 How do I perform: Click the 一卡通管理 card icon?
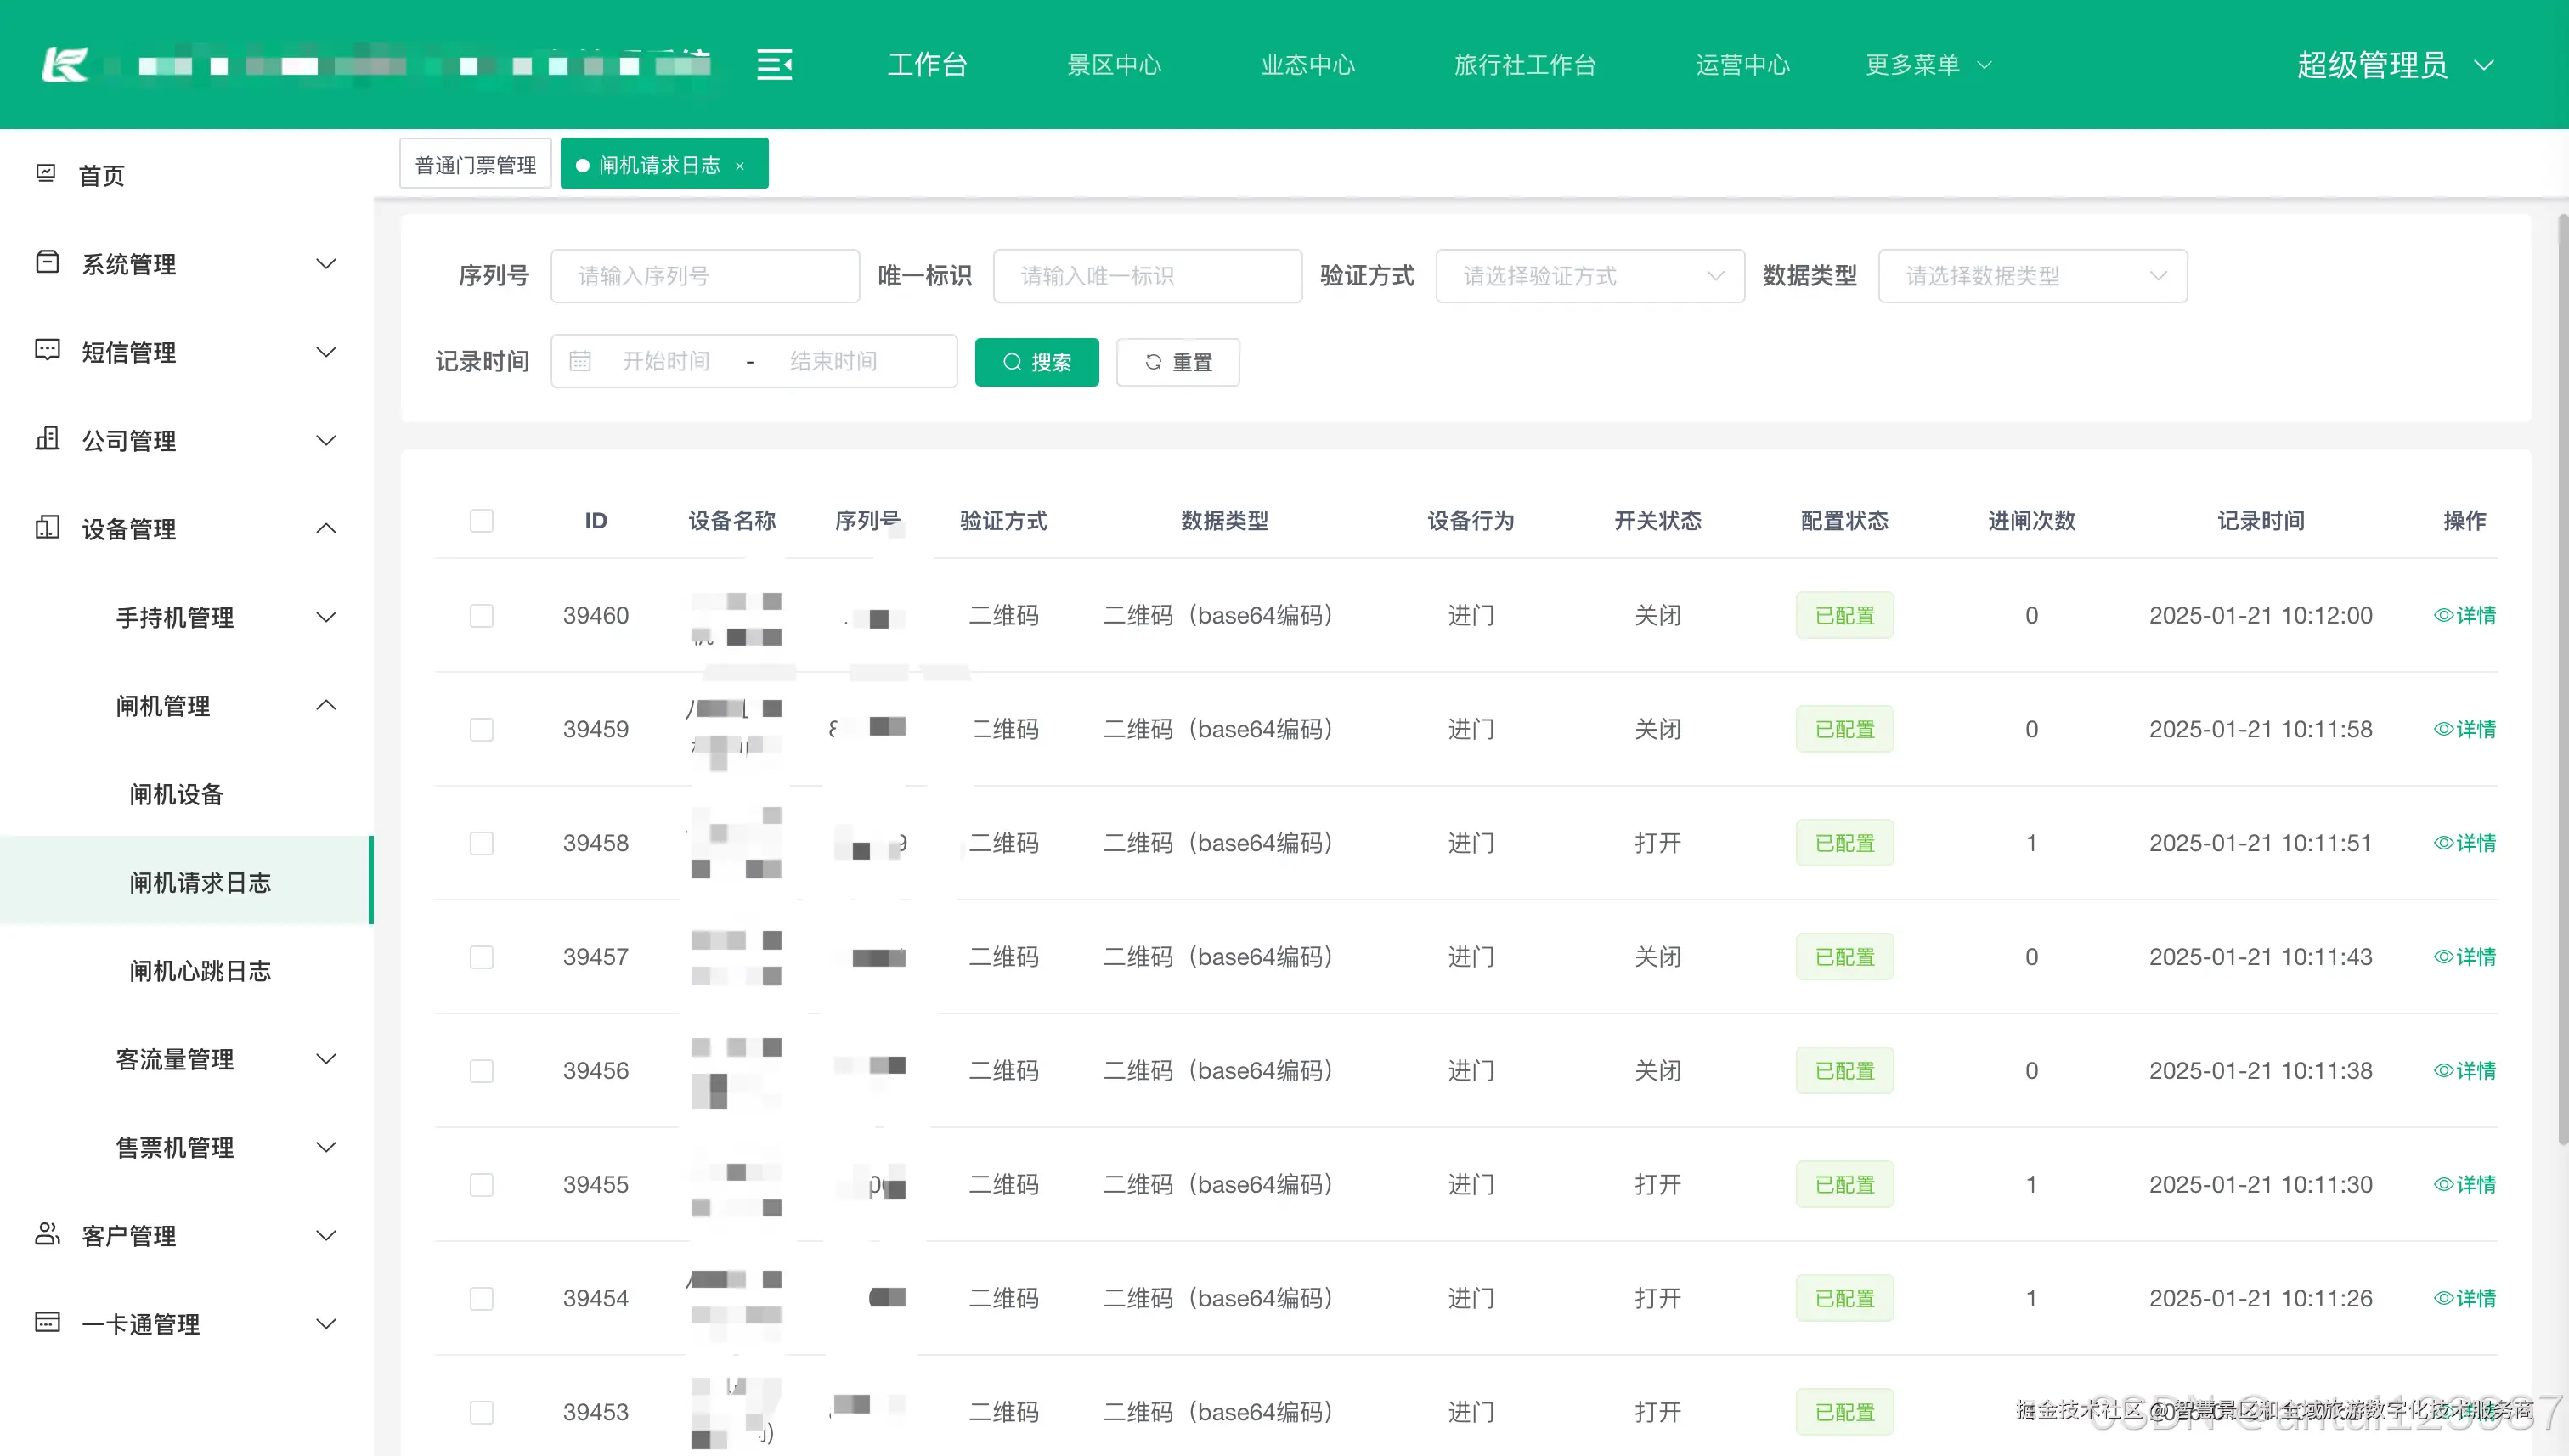[47, 1322]
